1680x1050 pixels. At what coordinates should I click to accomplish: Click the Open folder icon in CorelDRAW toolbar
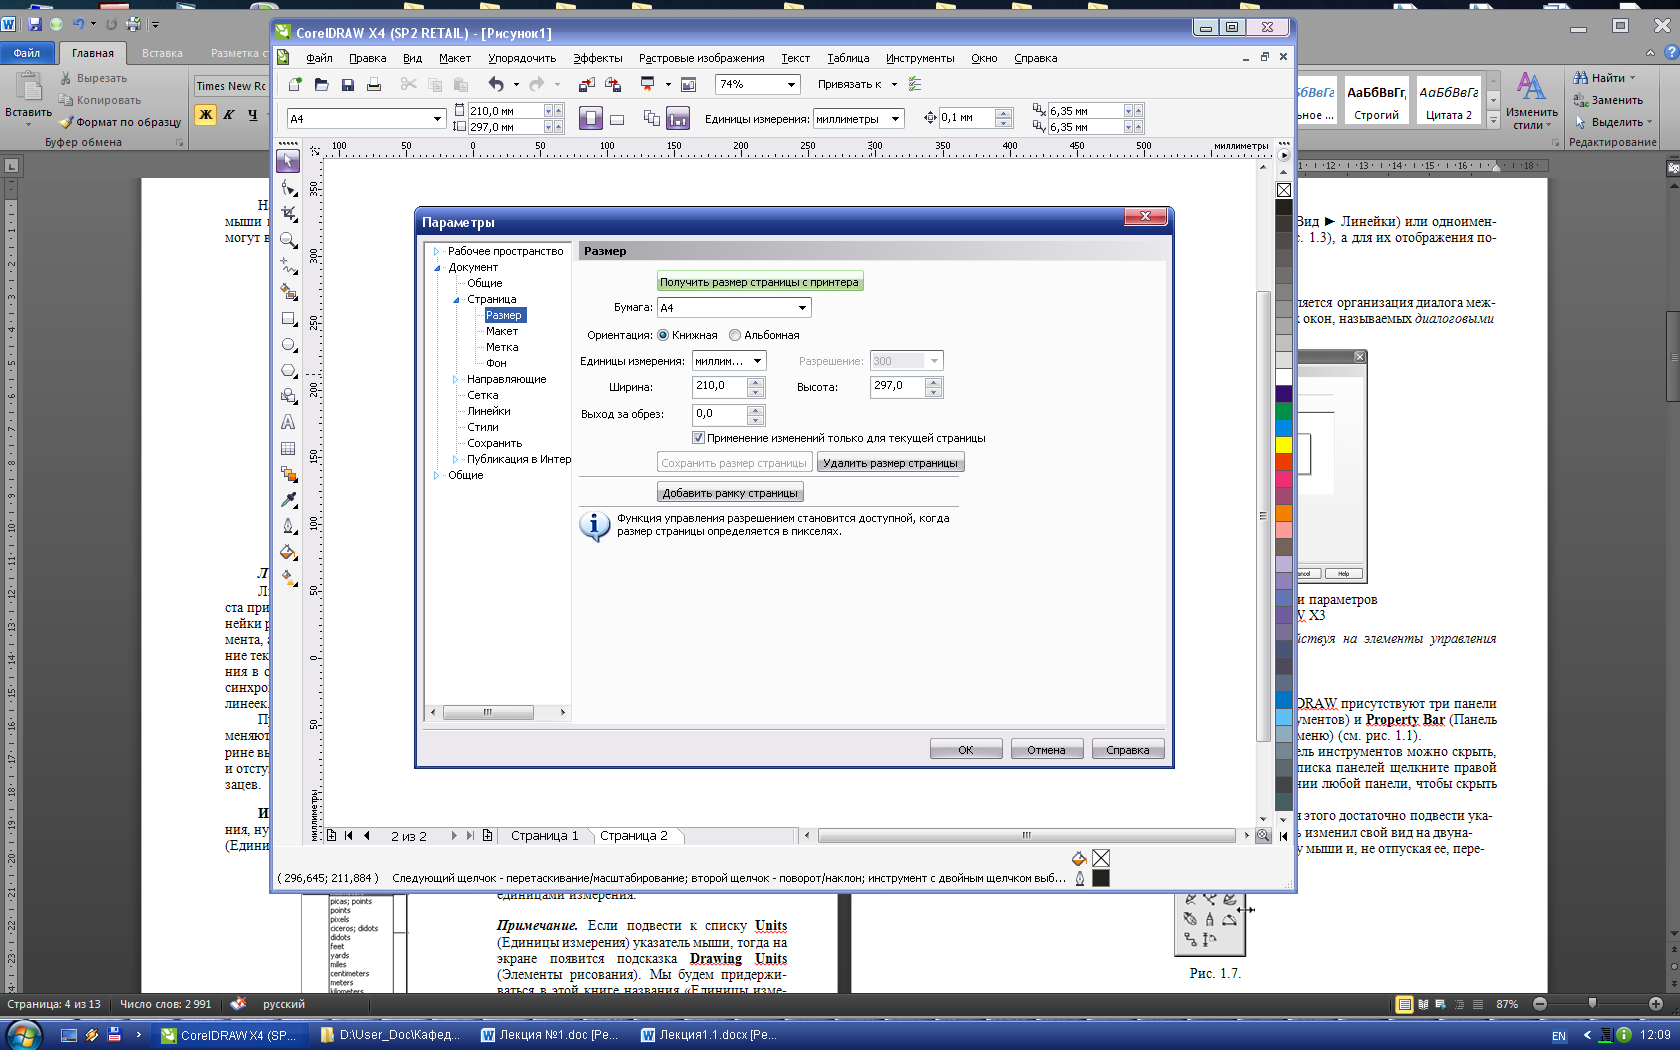tap(321, 85)
